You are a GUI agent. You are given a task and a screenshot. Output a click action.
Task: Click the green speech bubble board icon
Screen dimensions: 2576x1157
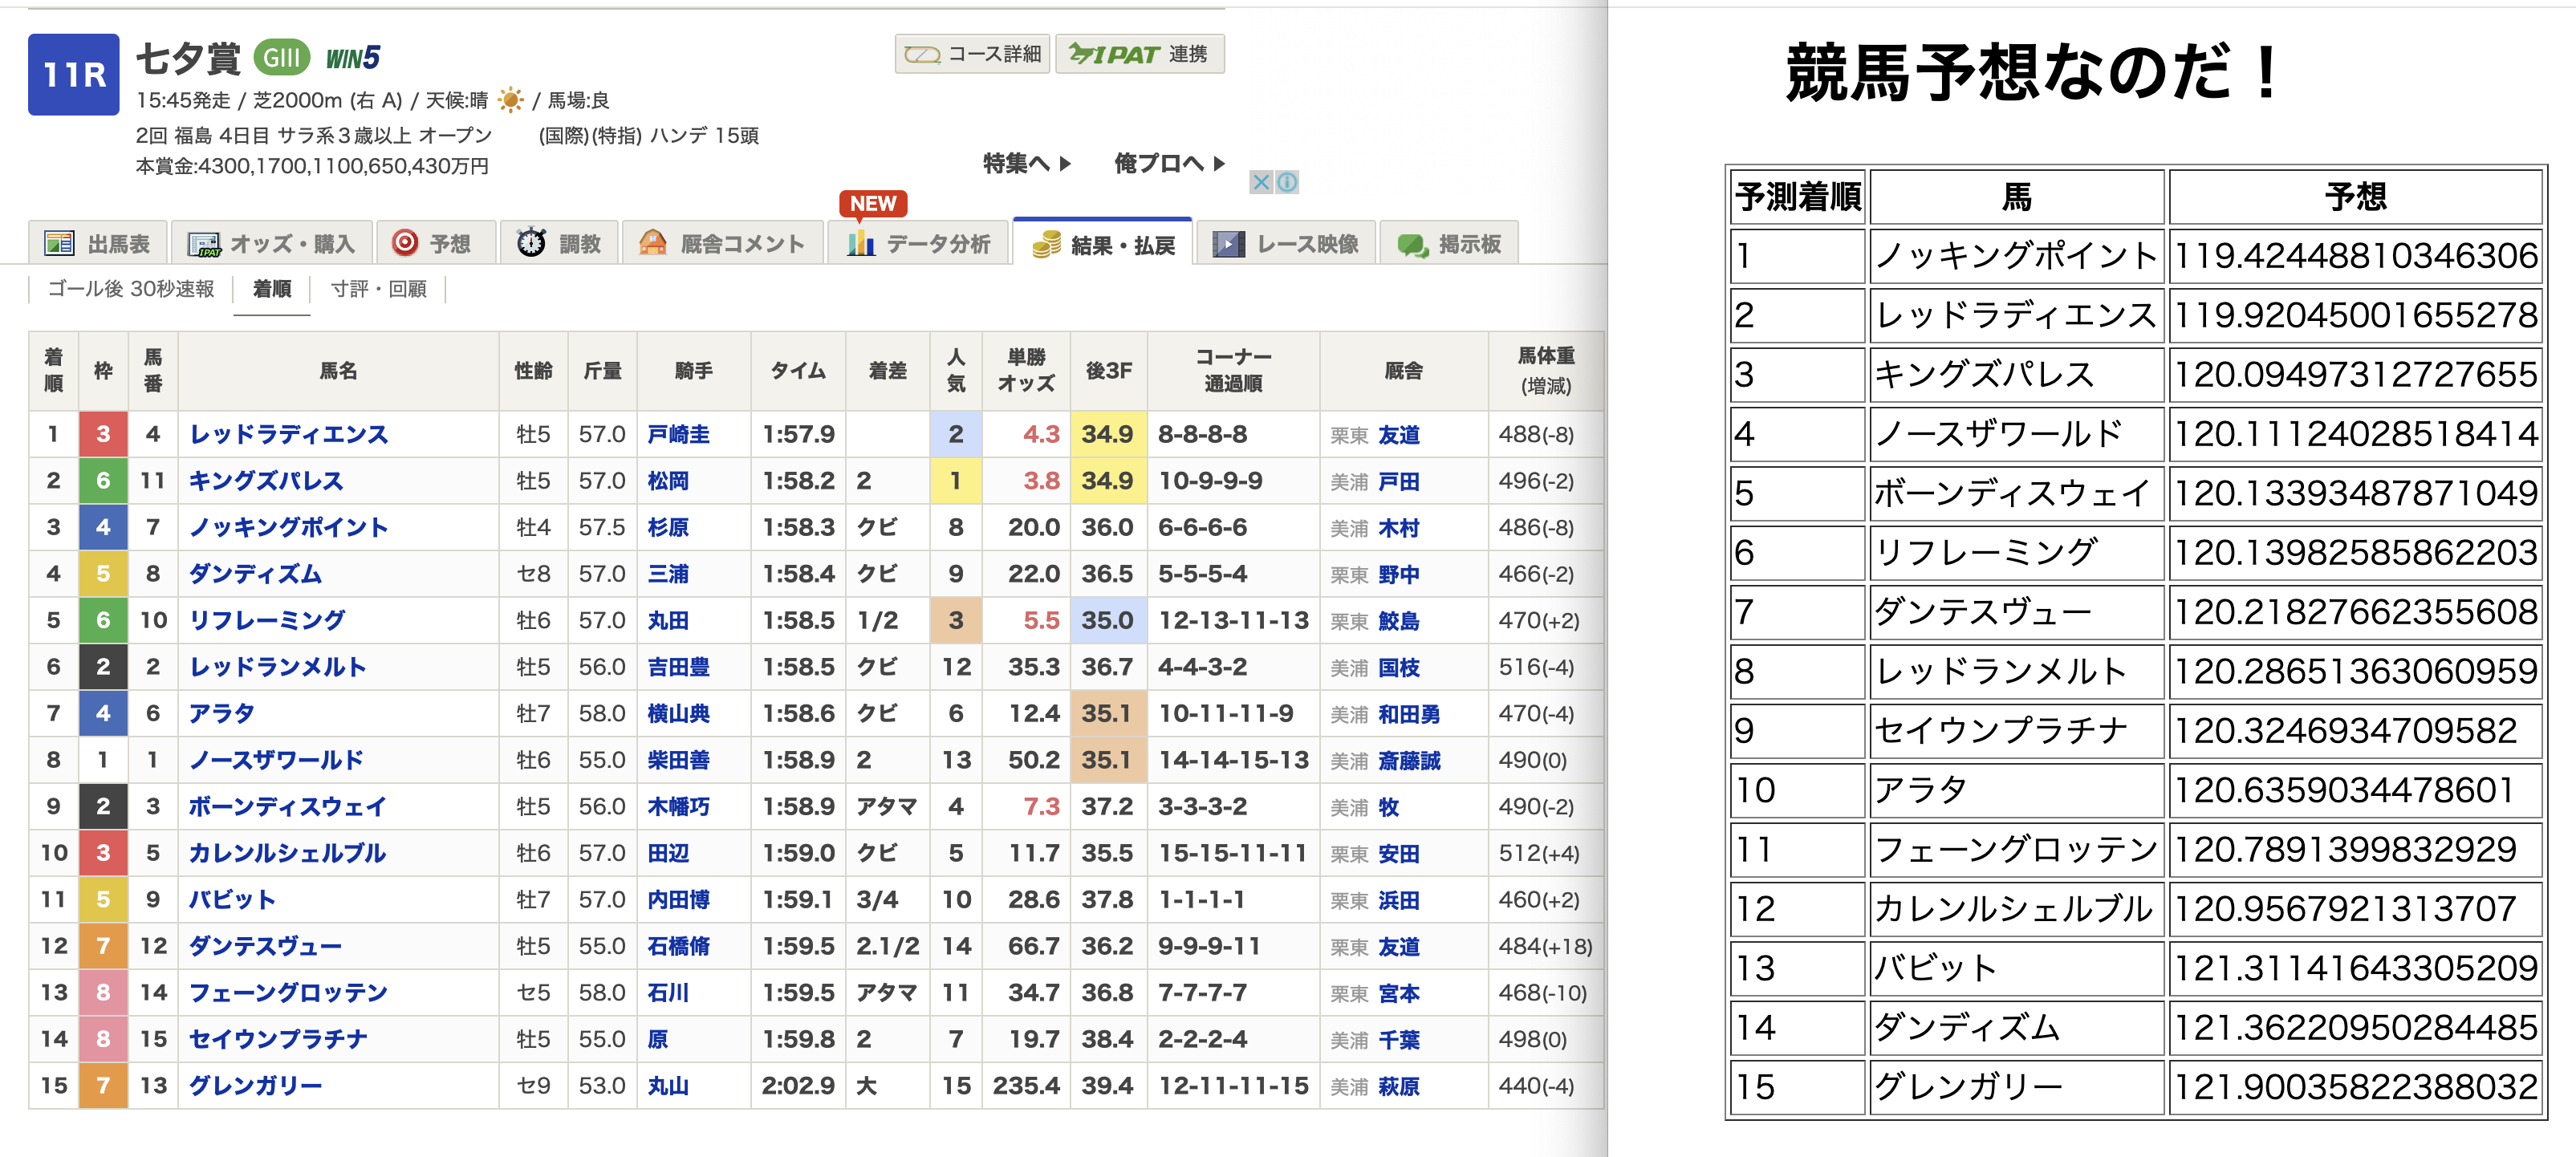tap(1412, 244)
